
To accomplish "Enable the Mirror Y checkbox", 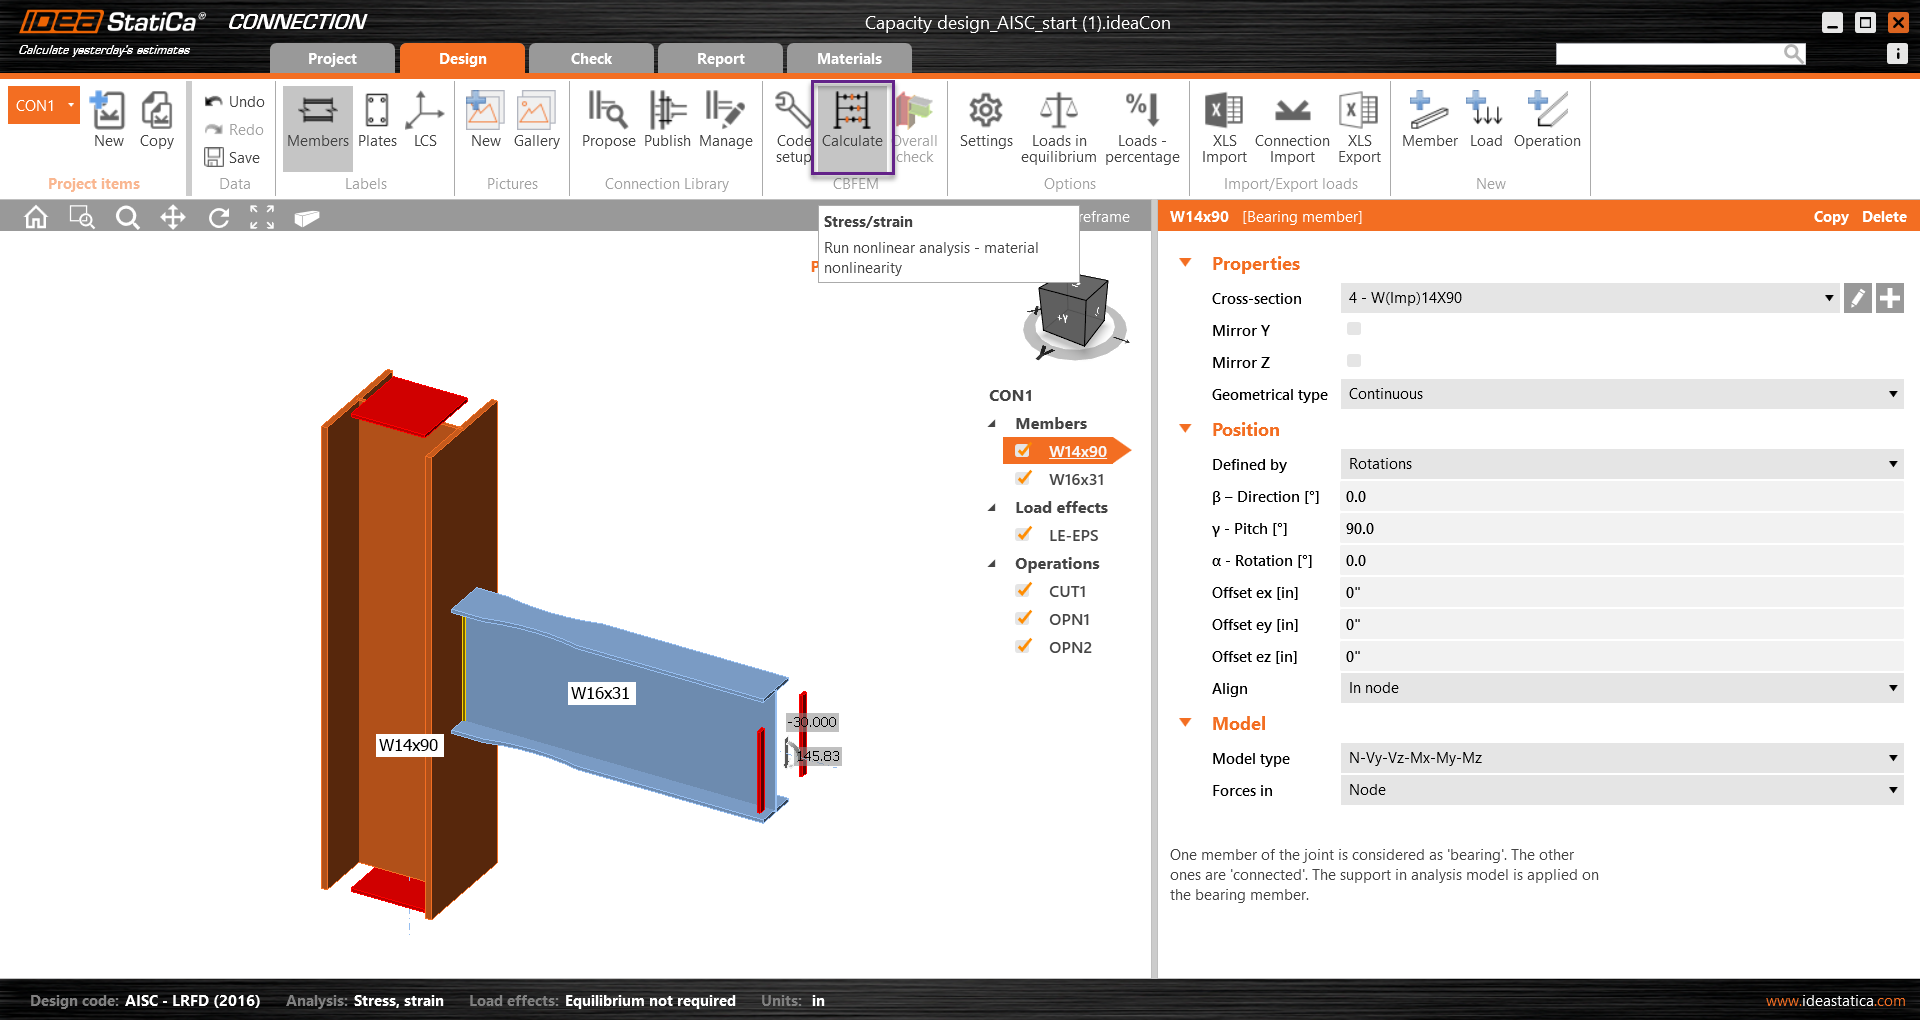I will (x=1353, y=328).
